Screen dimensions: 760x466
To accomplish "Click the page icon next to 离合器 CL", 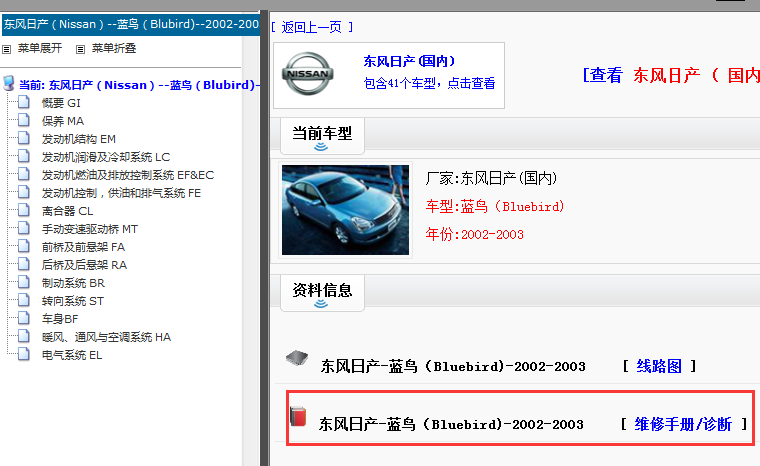I will click(x=24, y=210).
